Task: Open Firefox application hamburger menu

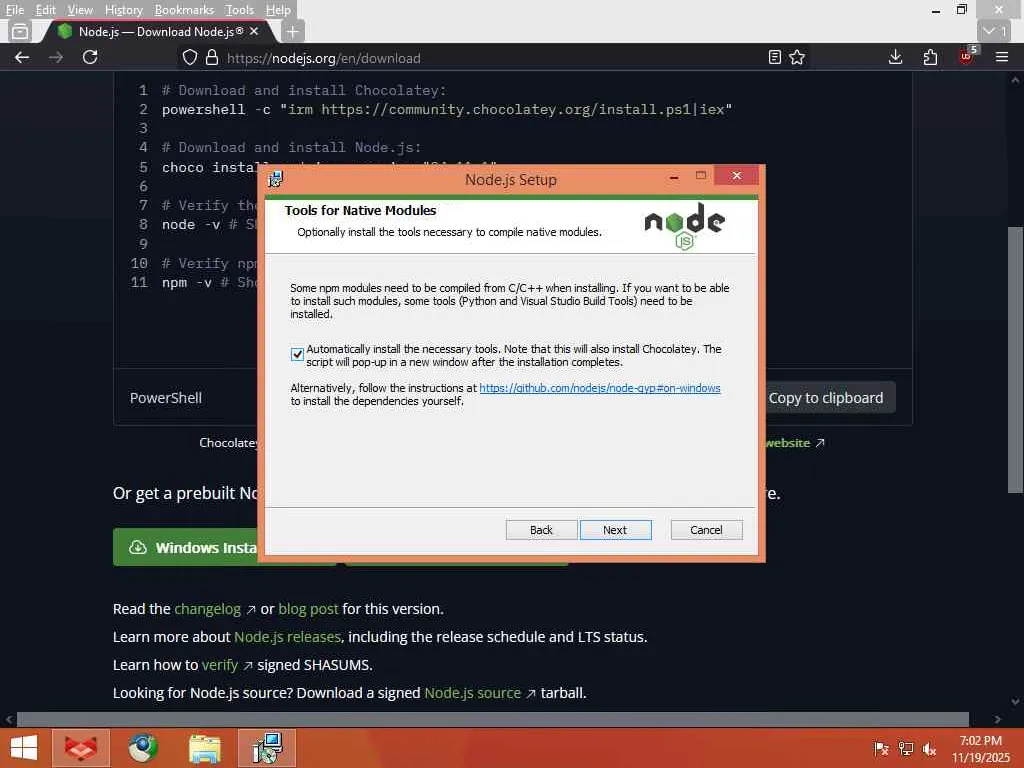Action: (x=1002, y=57)
